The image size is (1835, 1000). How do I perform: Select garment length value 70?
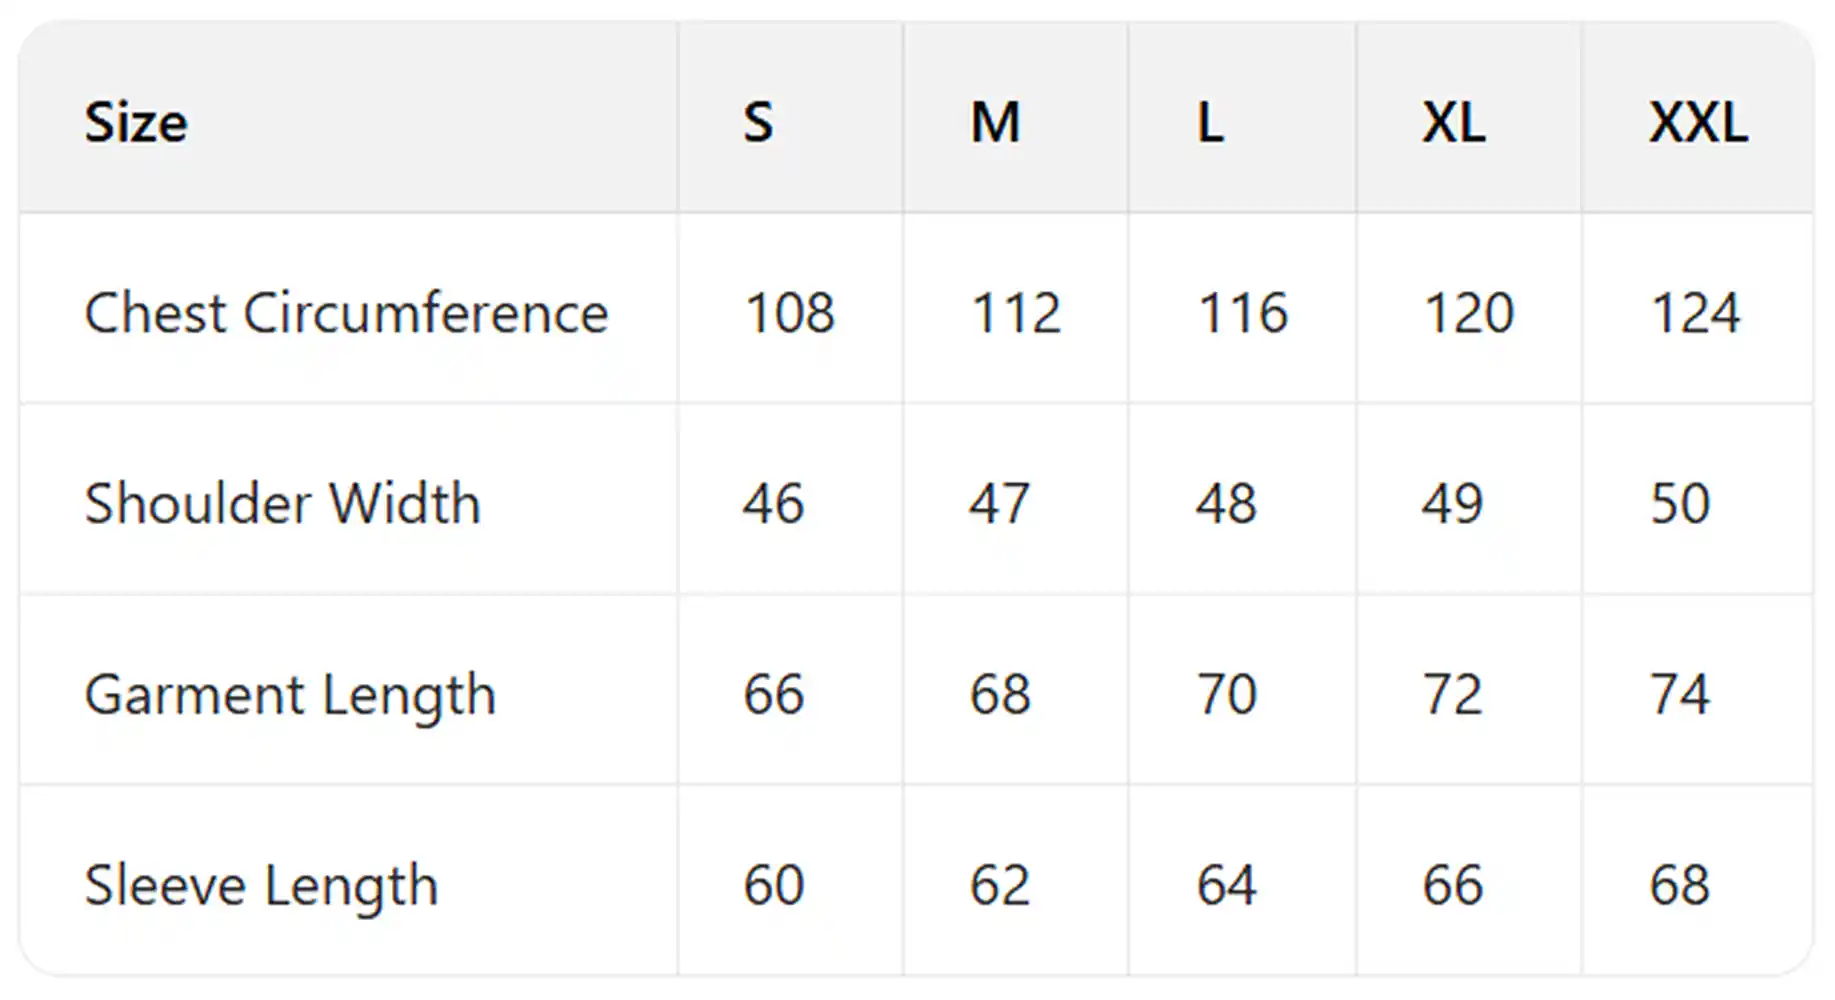[x=1226, y=695]
